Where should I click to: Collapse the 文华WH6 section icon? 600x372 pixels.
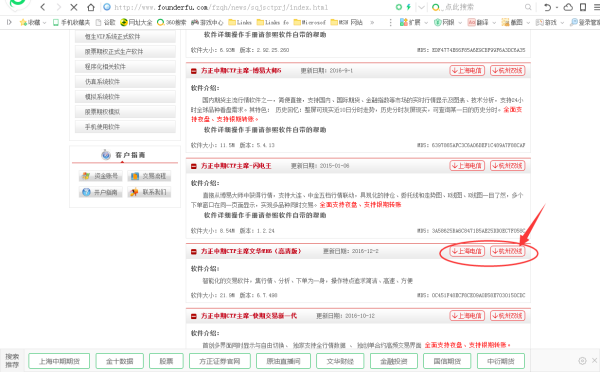194,251
